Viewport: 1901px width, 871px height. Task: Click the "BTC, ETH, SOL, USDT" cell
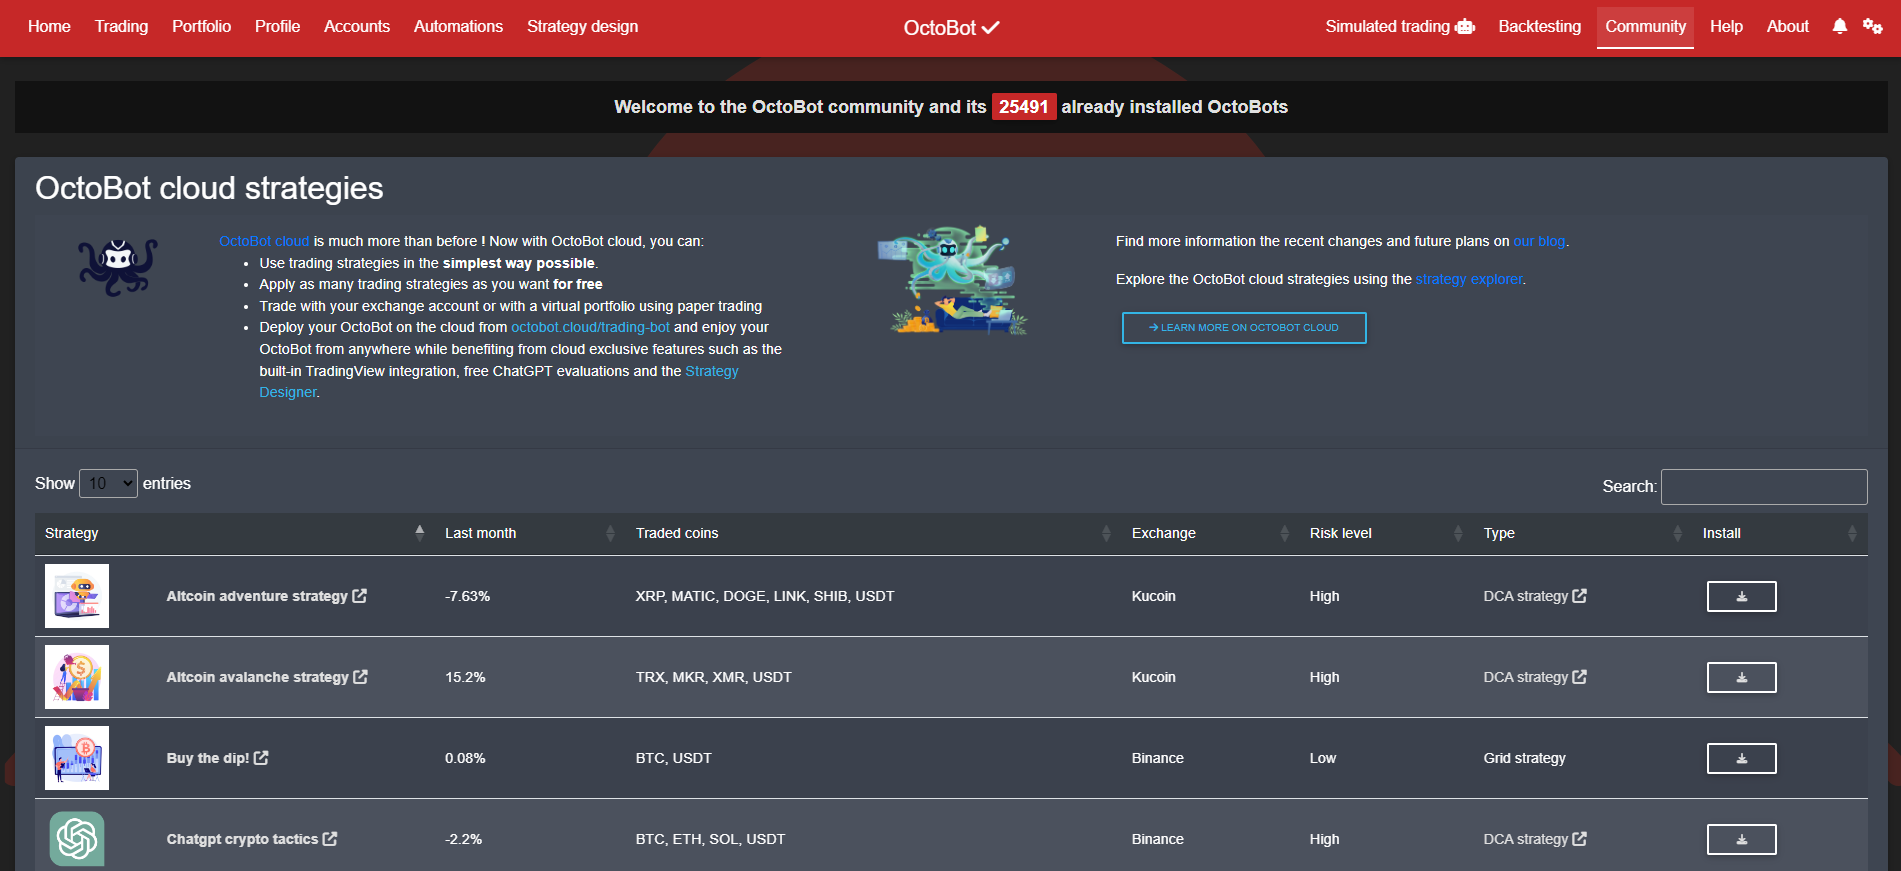tap(710, 839)
